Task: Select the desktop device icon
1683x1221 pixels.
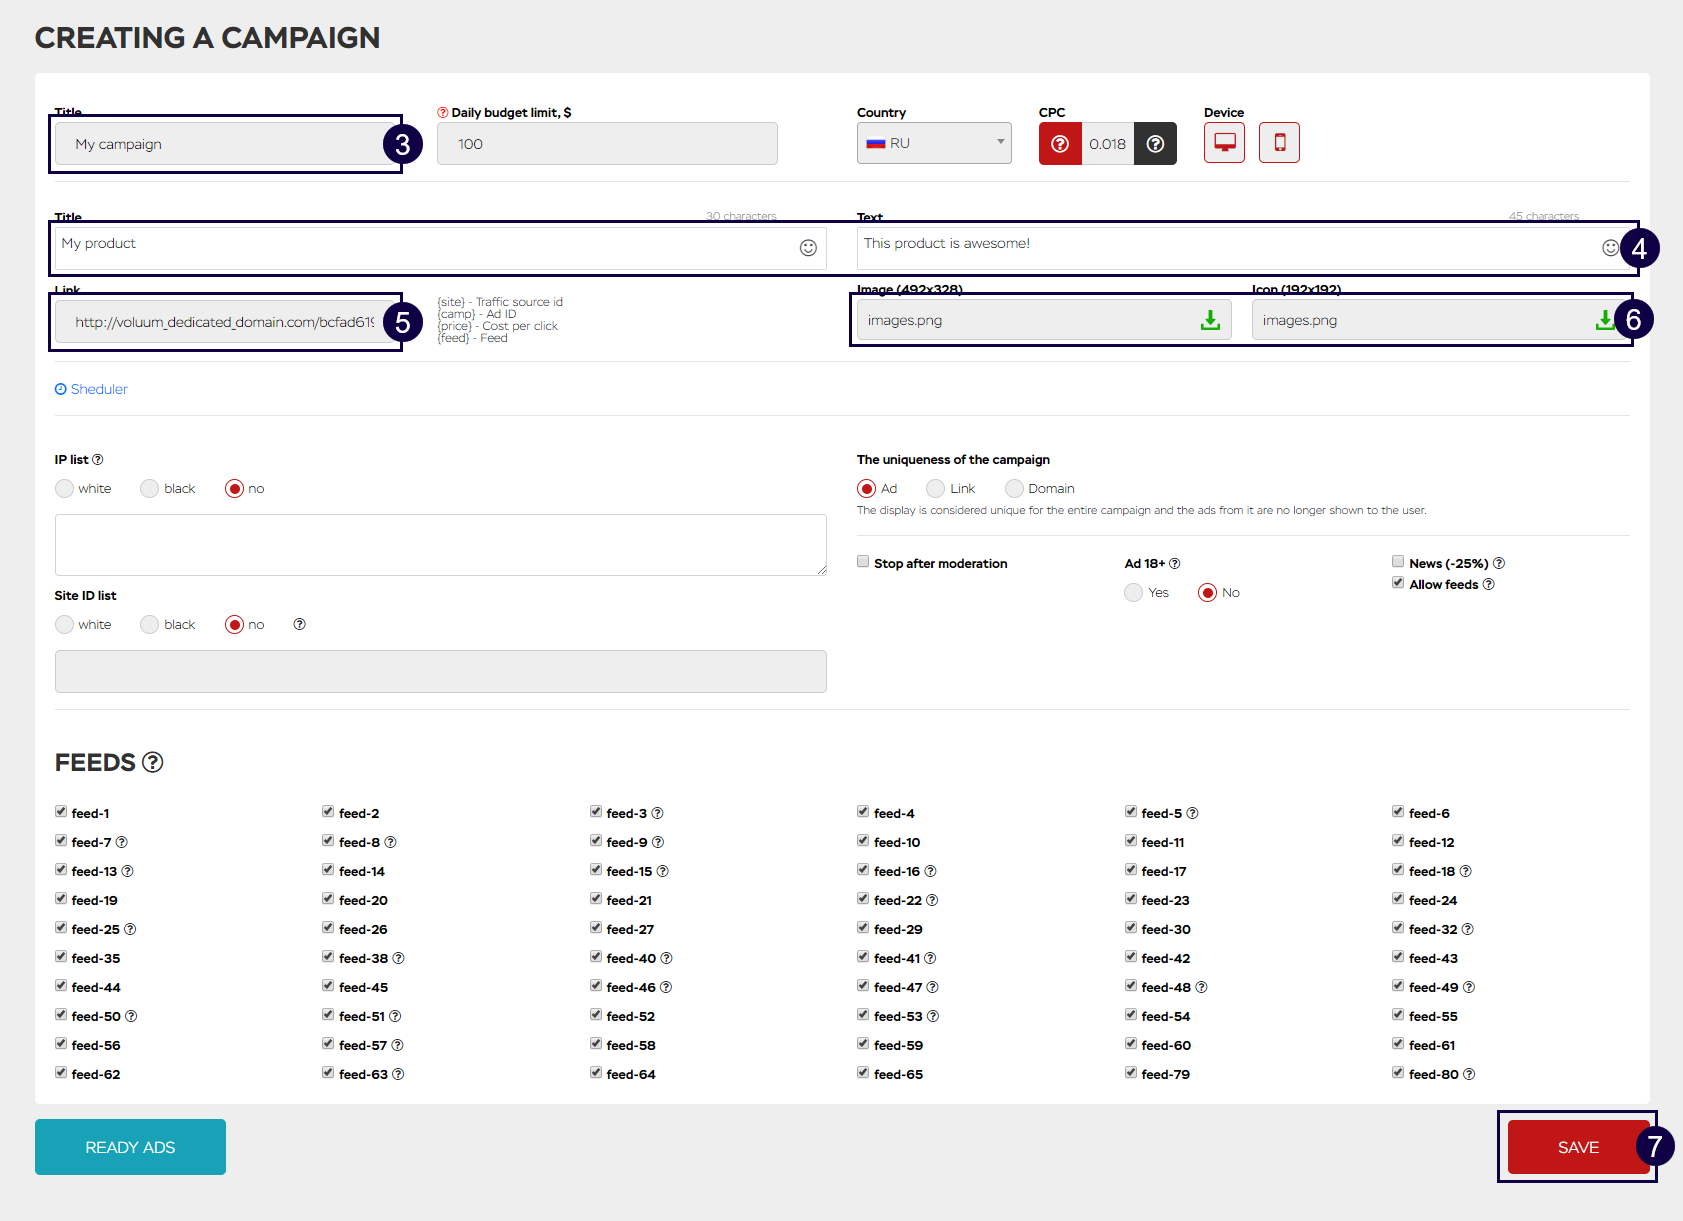Action: pyautogui.click(x=1224, y=143)
